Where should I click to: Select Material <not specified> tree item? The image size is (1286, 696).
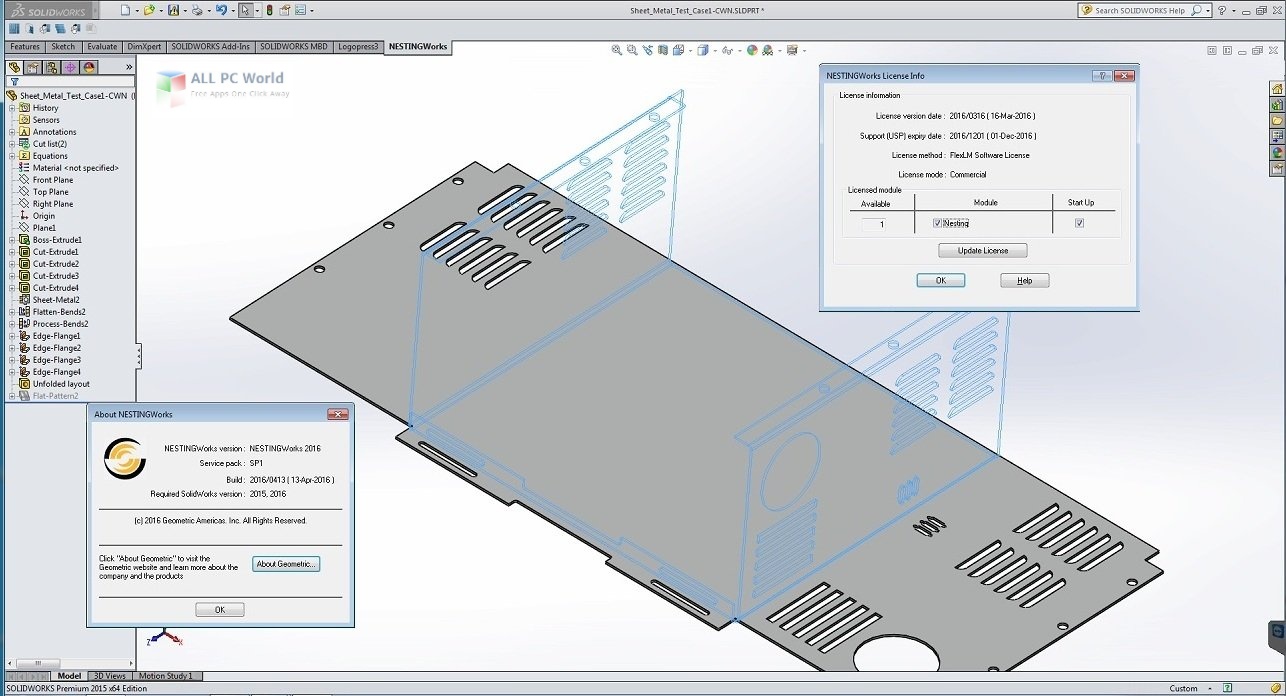(x=76, y=168)
